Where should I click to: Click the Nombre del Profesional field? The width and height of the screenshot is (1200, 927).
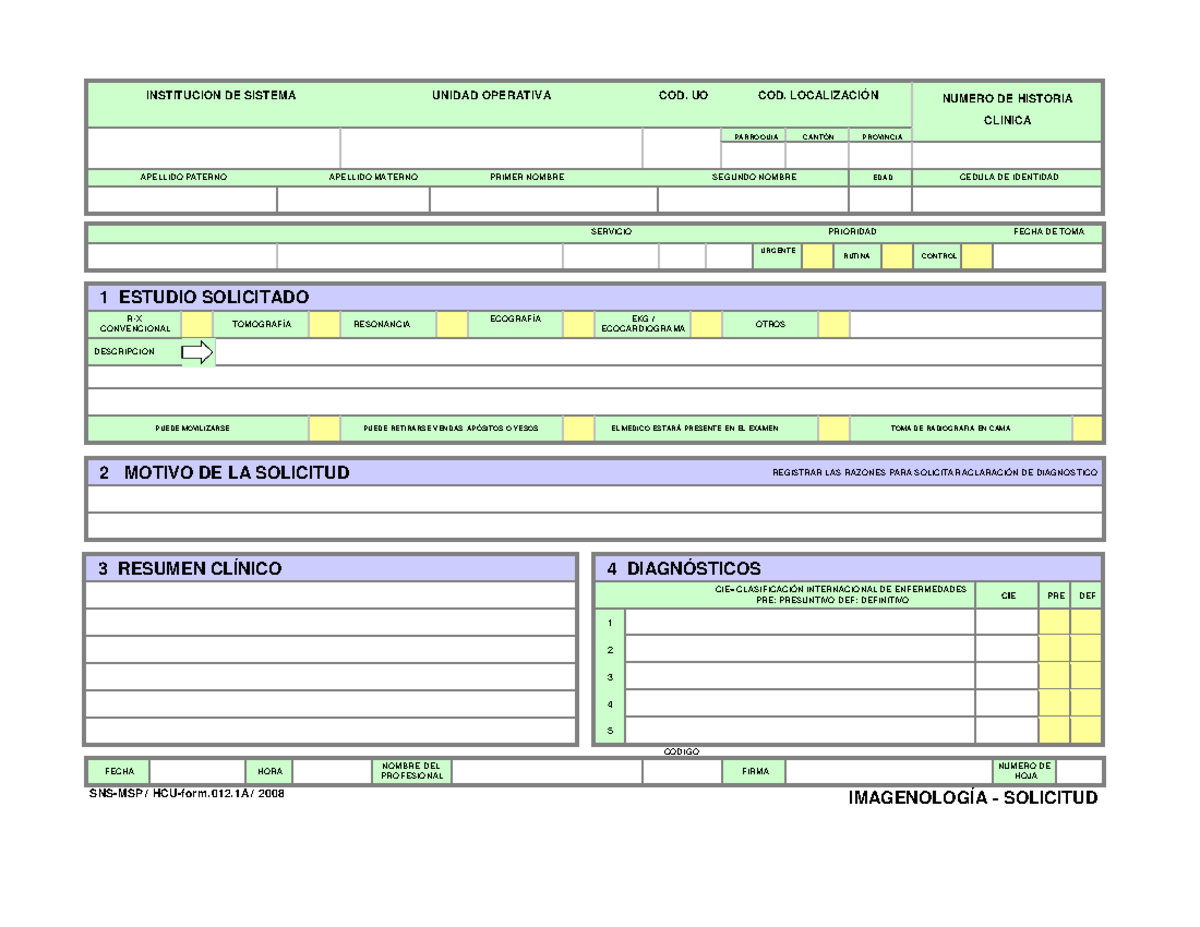pyautogui.click(x=547, y=771)
